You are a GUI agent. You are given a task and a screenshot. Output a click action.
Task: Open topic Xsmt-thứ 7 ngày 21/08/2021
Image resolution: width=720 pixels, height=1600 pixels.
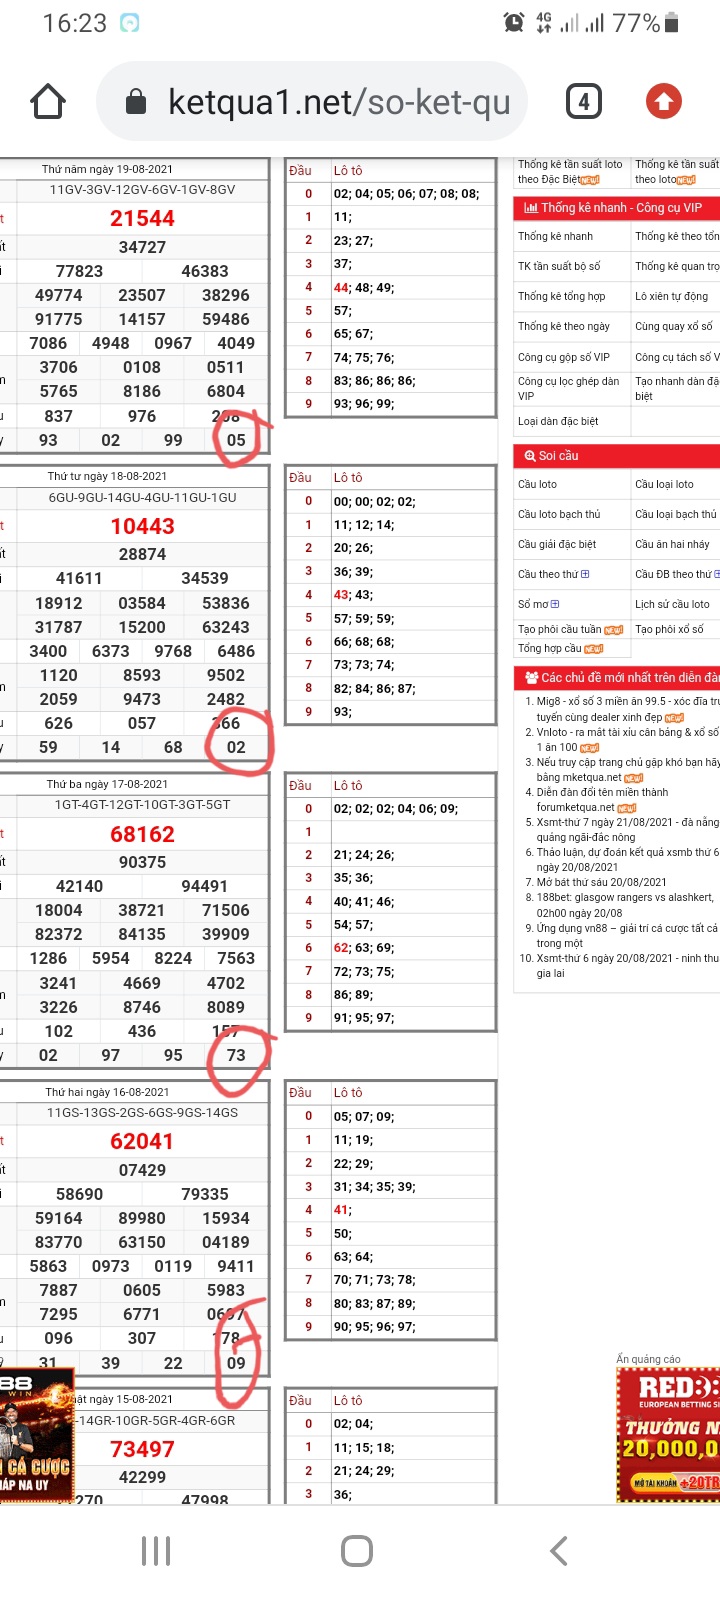coord(627,829)
